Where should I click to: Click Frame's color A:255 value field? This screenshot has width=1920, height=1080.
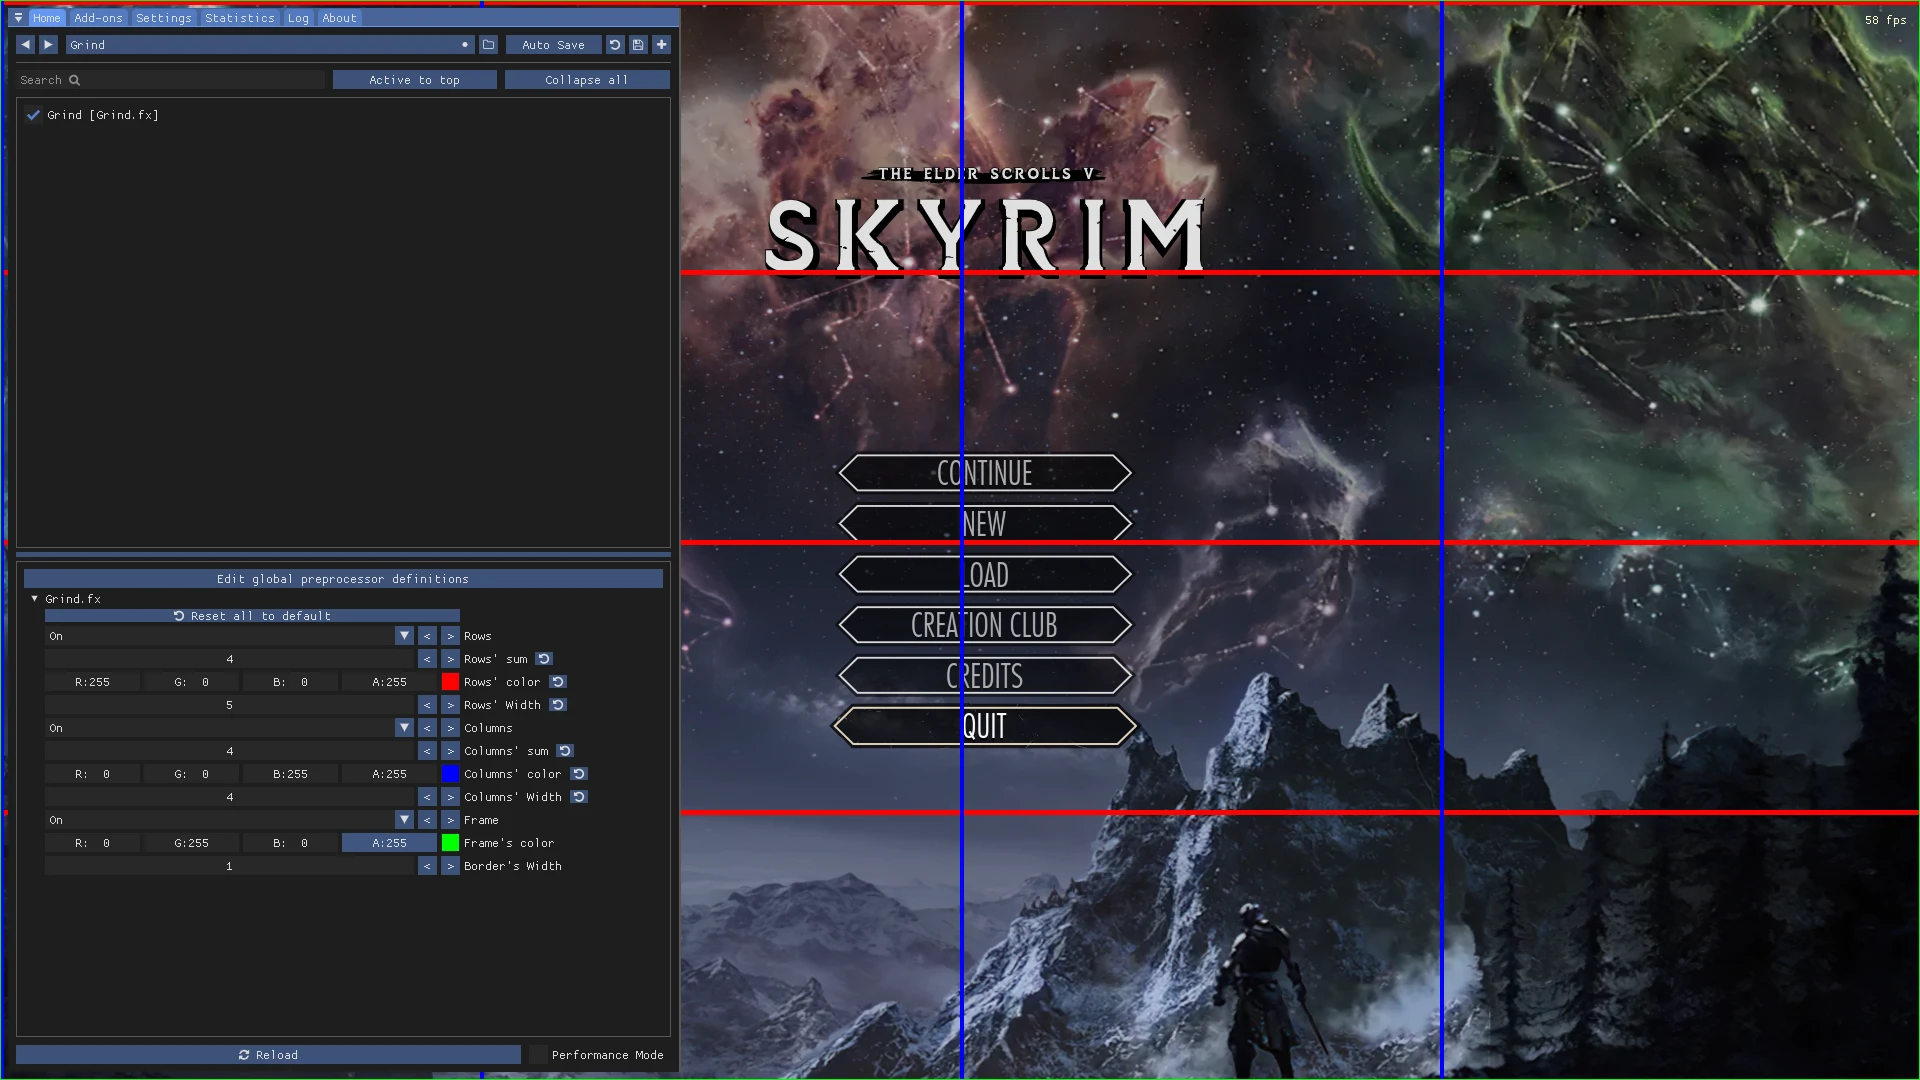pos(389,843)
